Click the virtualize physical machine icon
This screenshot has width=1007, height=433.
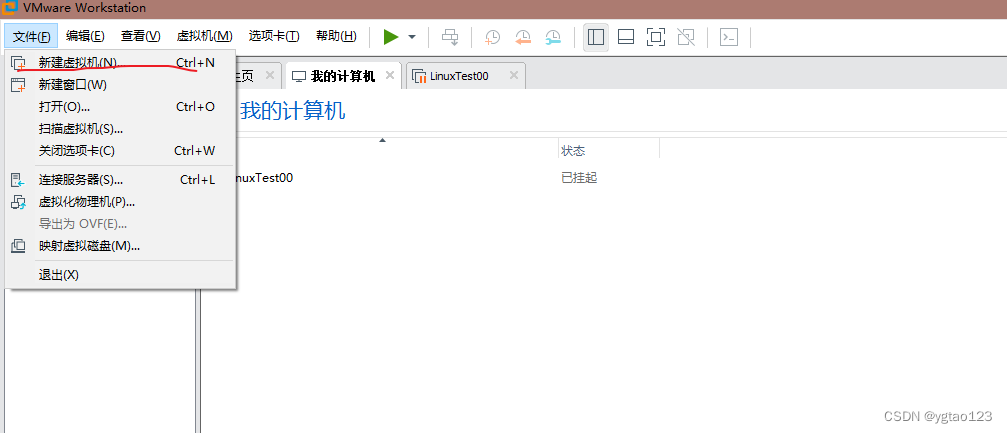coord(19,202)
